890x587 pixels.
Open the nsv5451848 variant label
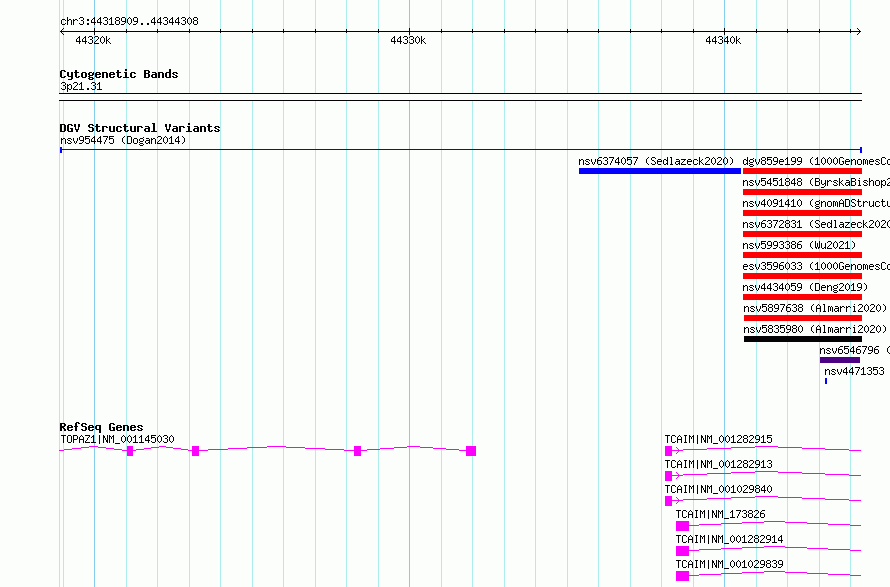click(816, 182)
